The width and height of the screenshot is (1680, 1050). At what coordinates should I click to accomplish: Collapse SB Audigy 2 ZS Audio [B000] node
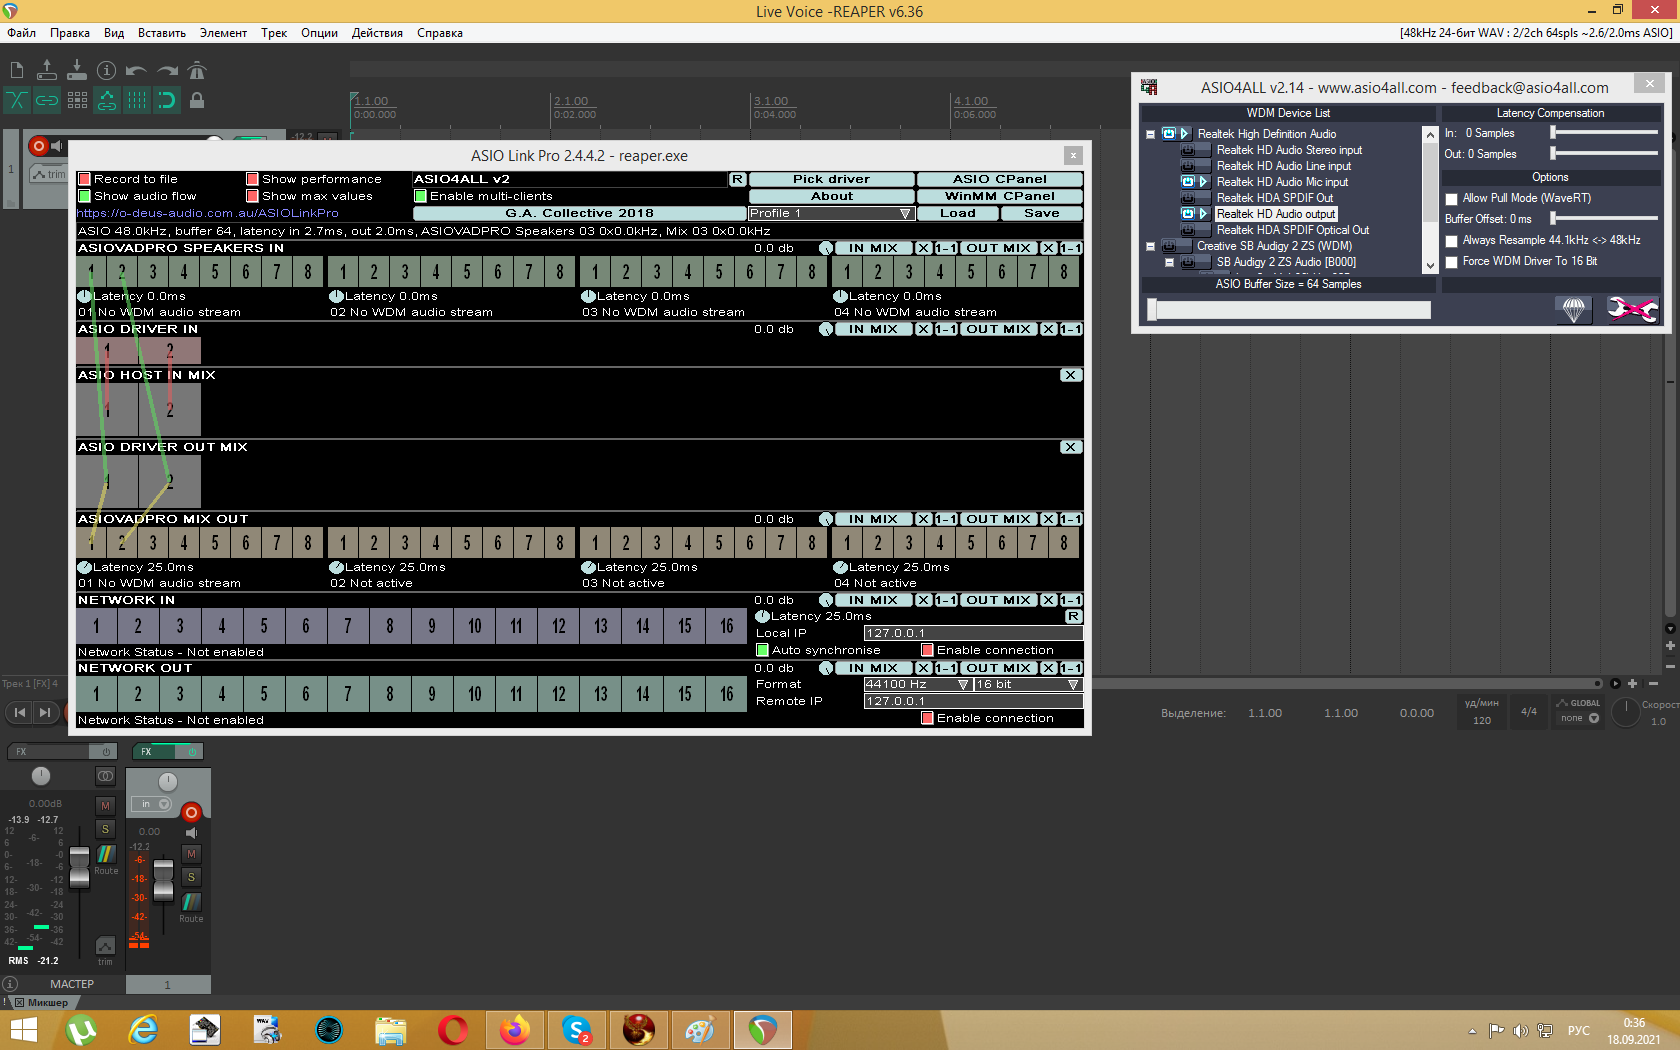1169,262
